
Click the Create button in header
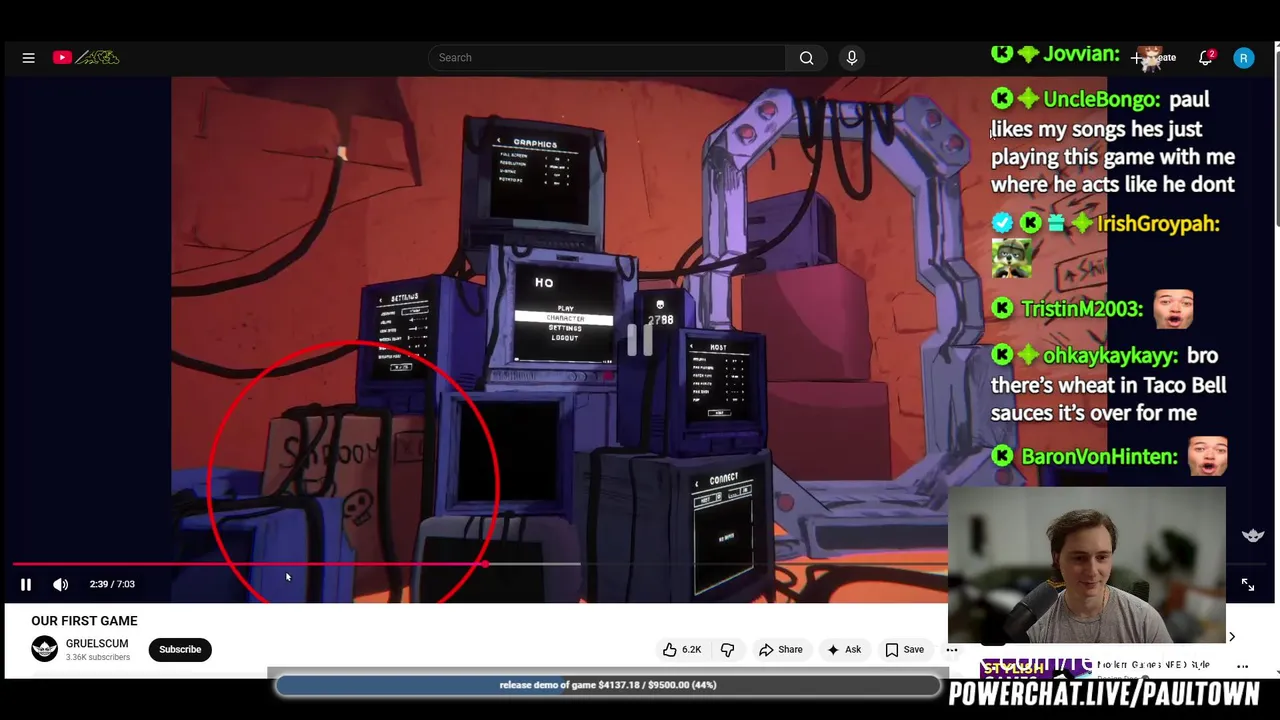(x=1155, y=58)
